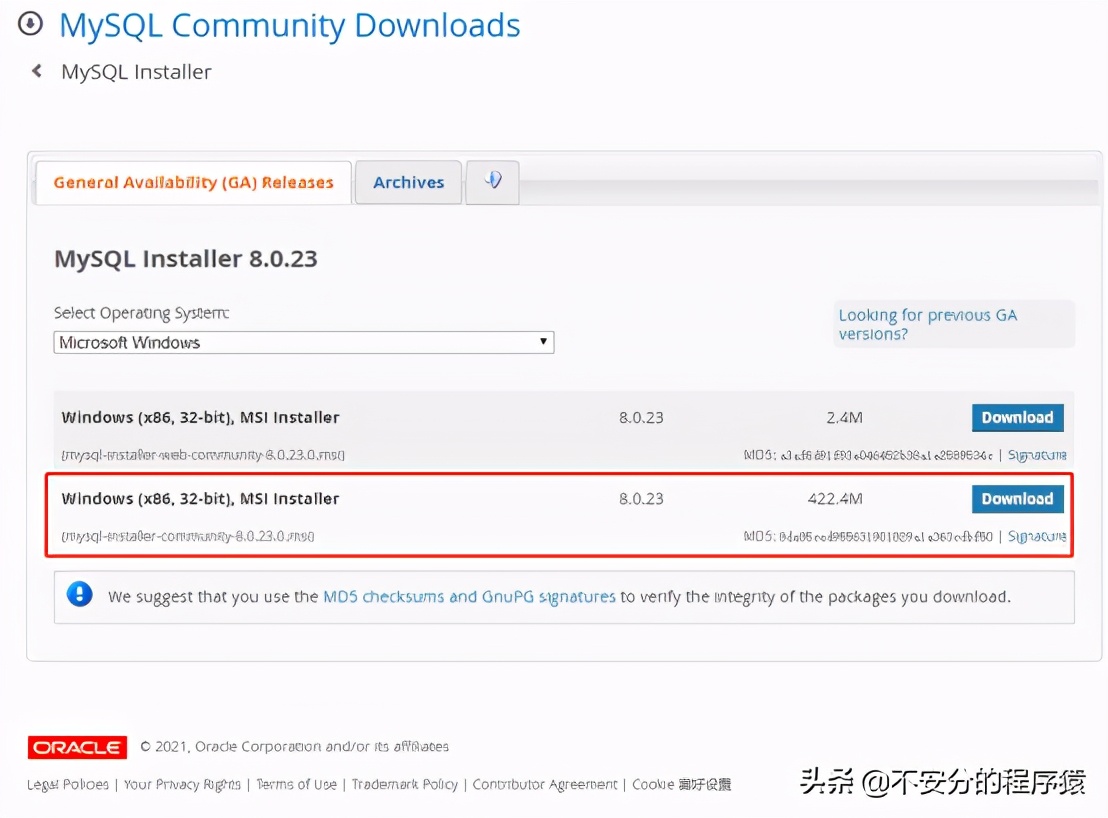Click the Select Operating System label

tap(141, 313)
